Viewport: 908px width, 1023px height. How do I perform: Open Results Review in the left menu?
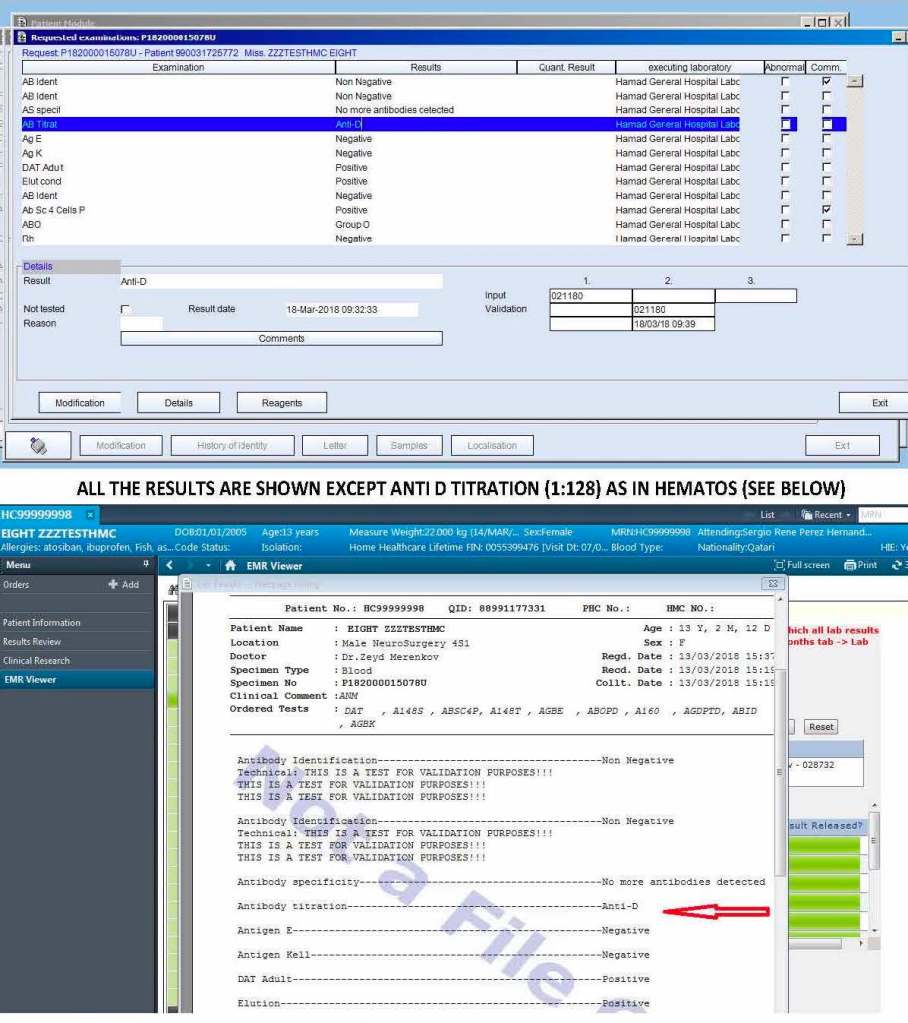(x=32, y=642)
